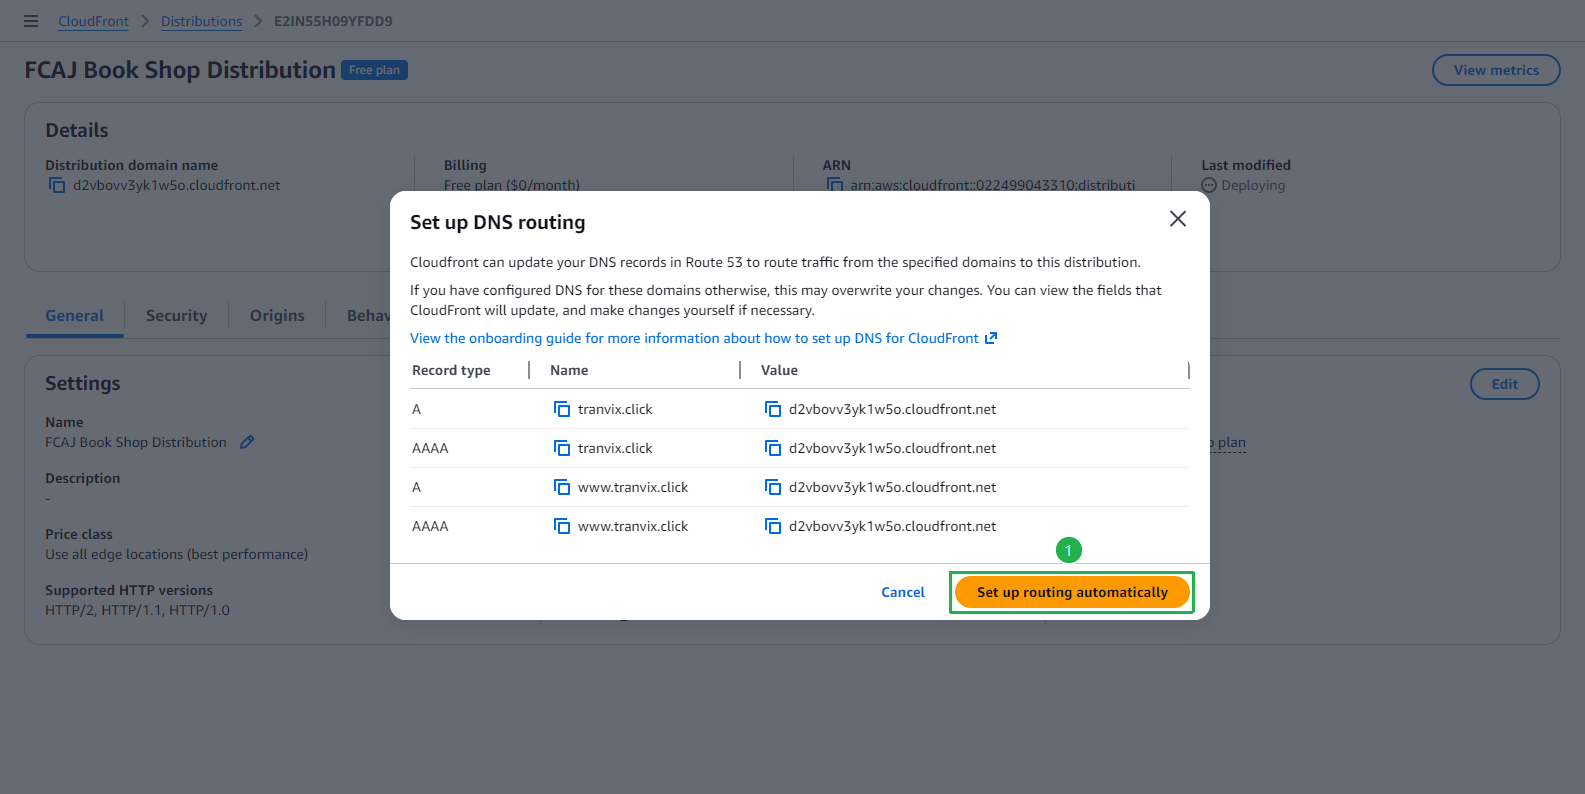
Task: Open the Security tab
Action: (x=177, y=316)
